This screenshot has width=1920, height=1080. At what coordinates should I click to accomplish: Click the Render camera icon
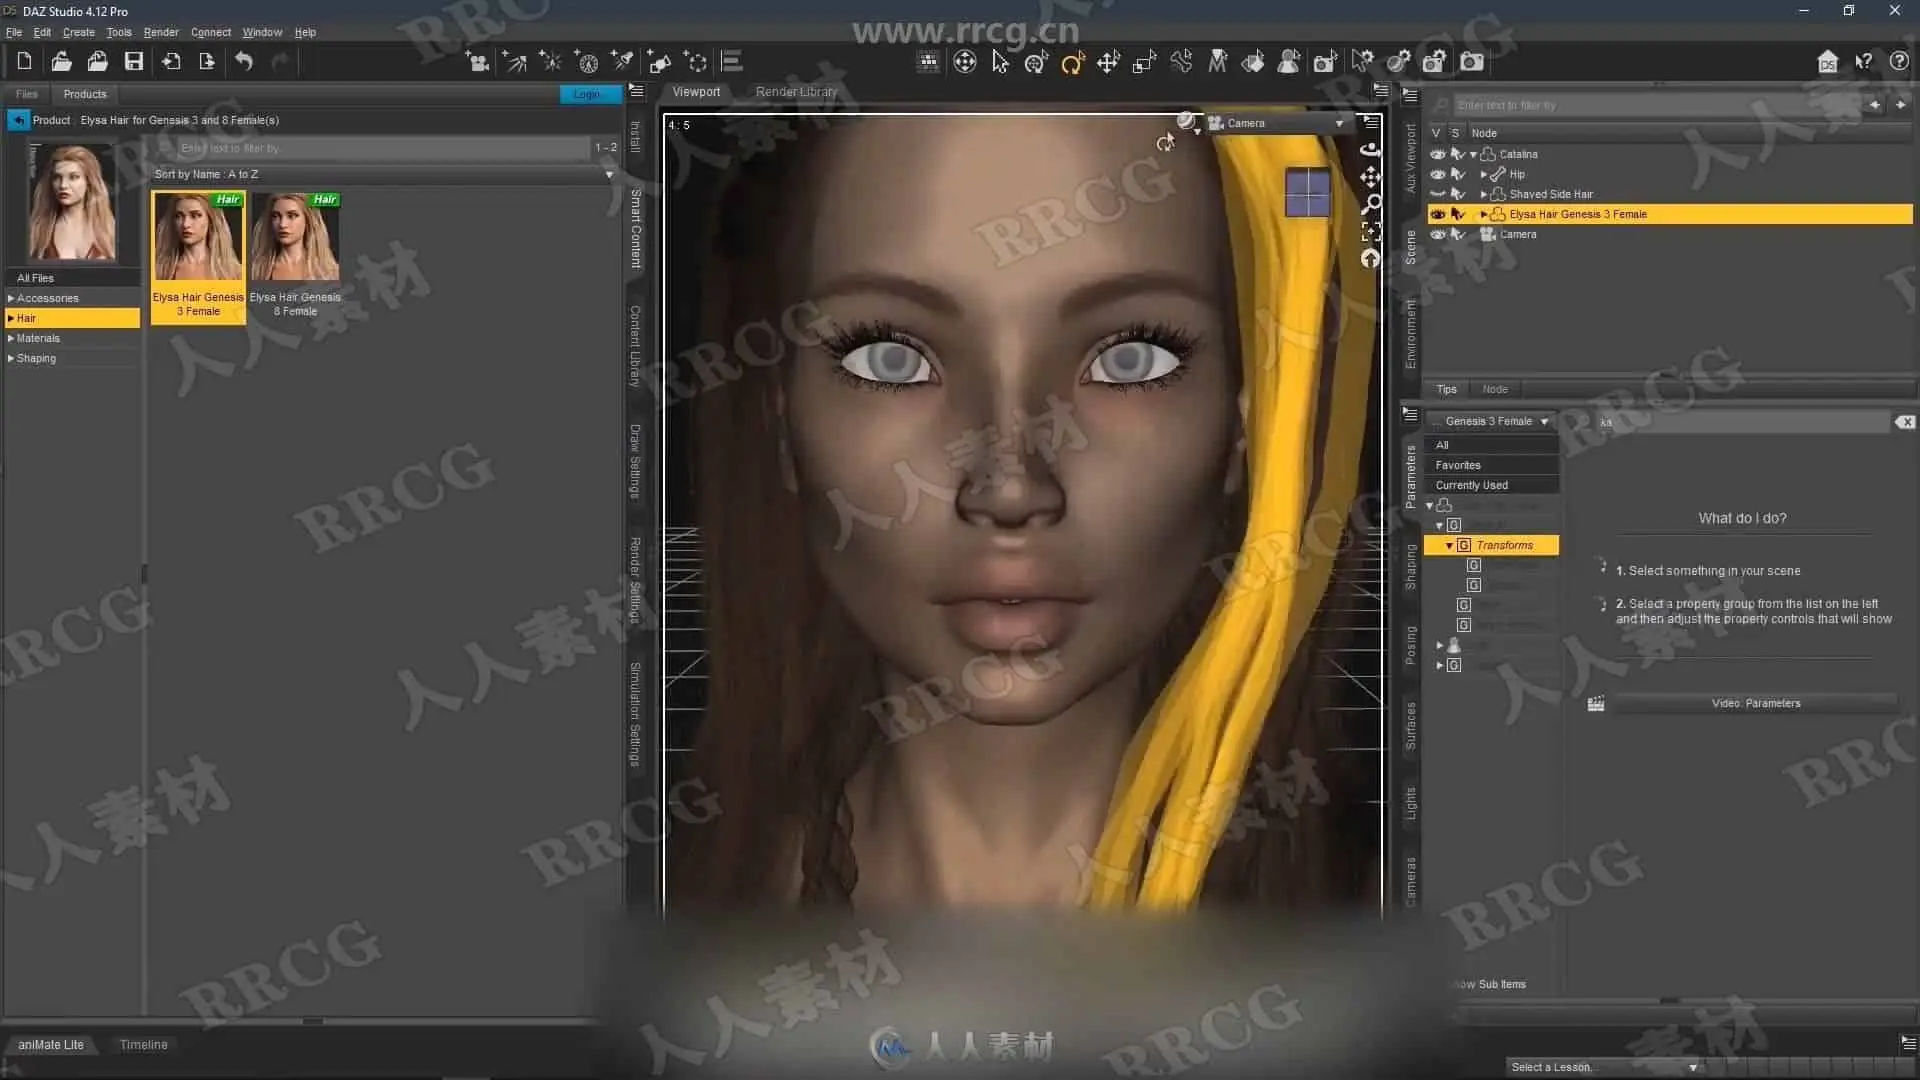pyautogui.click(x=1471, y=62)
